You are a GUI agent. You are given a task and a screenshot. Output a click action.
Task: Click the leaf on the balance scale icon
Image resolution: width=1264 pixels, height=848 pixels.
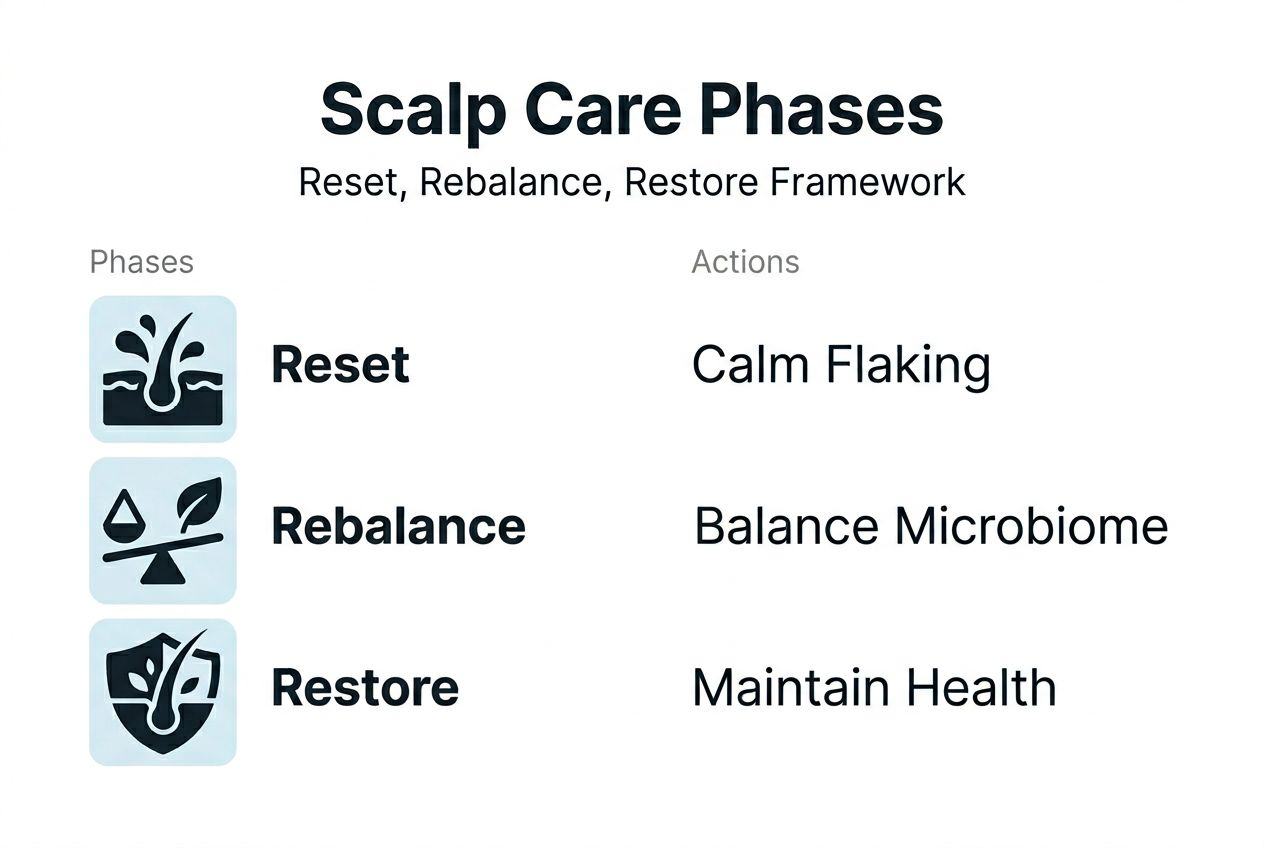(x=197, y=503)
